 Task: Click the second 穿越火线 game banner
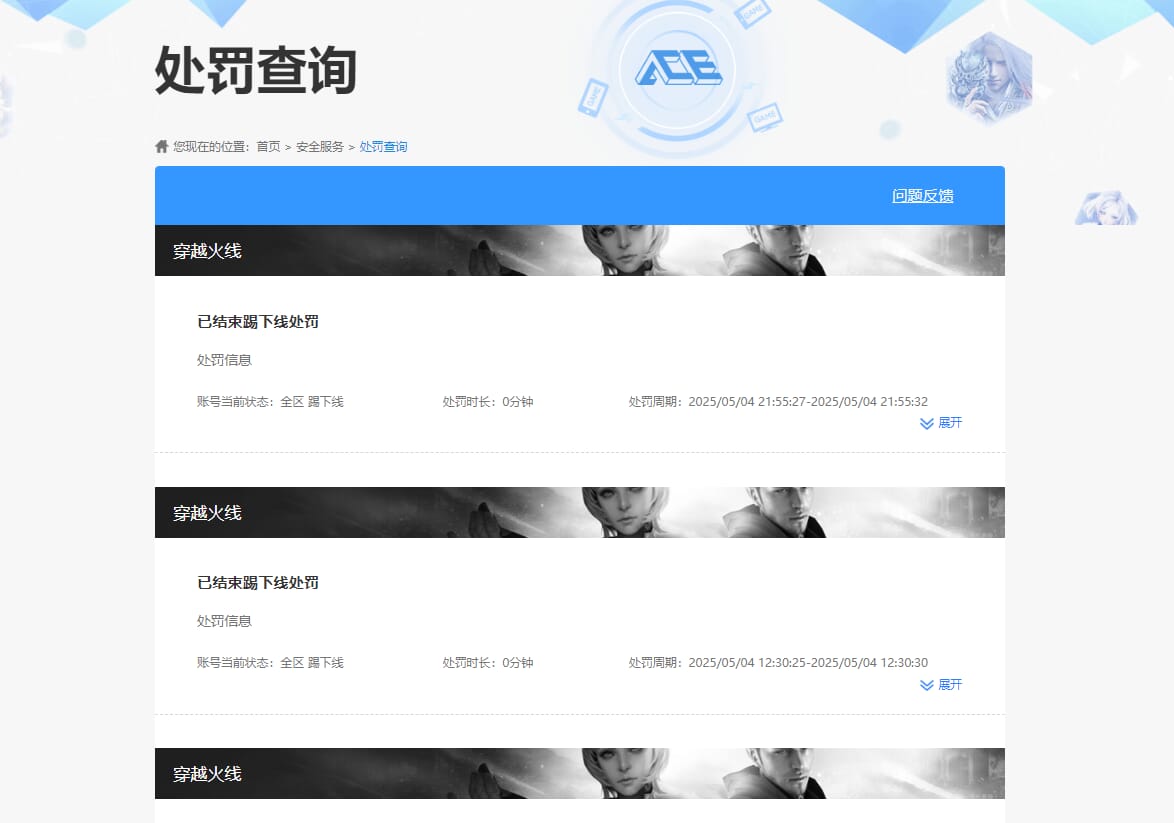click(x=580, y=512)
